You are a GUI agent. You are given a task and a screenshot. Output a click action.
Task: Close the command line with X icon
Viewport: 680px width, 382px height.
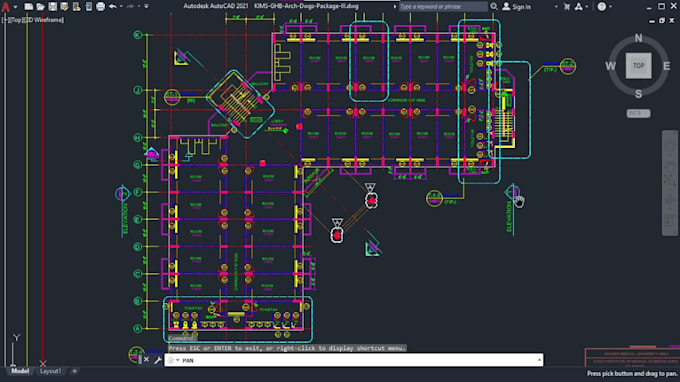click(147, 360)
